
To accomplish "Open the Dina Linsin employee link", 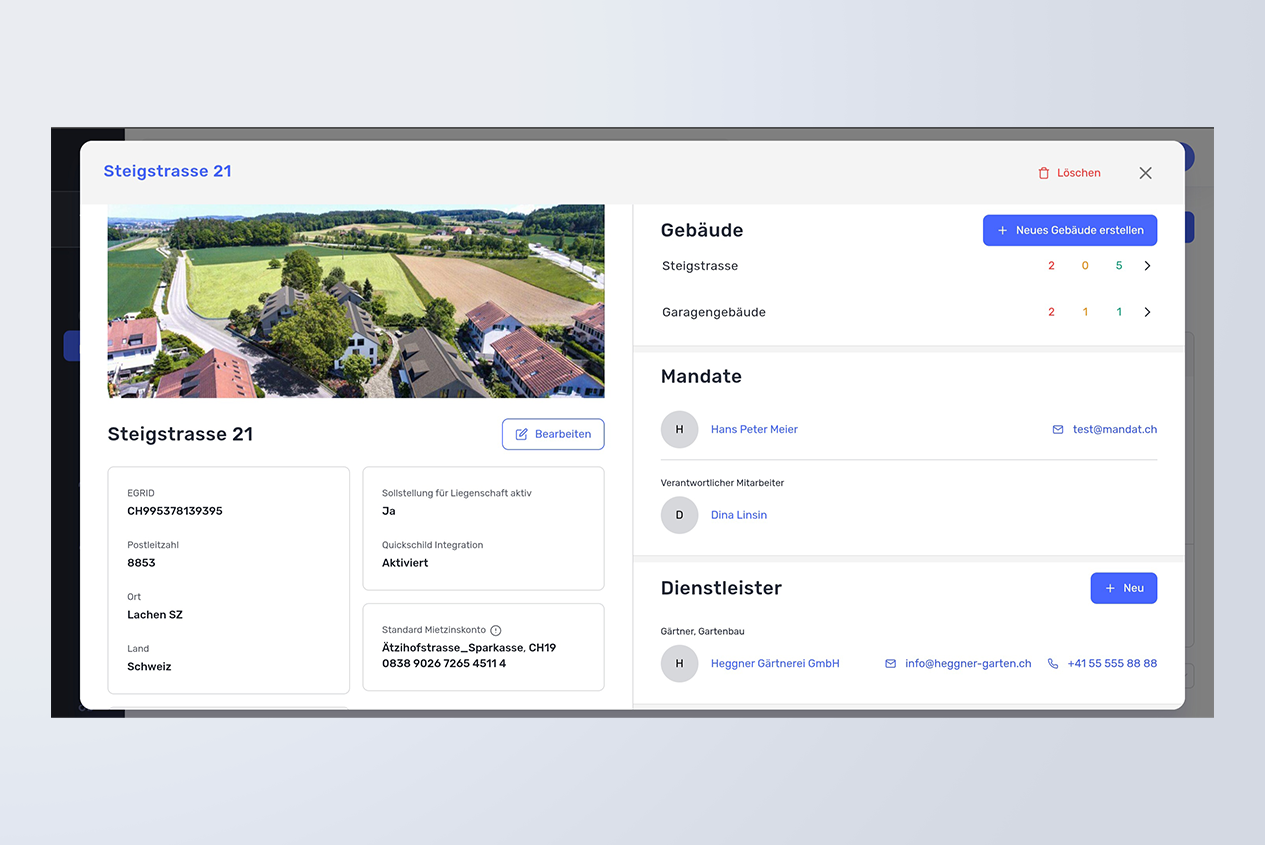I will tap(739, 515).
